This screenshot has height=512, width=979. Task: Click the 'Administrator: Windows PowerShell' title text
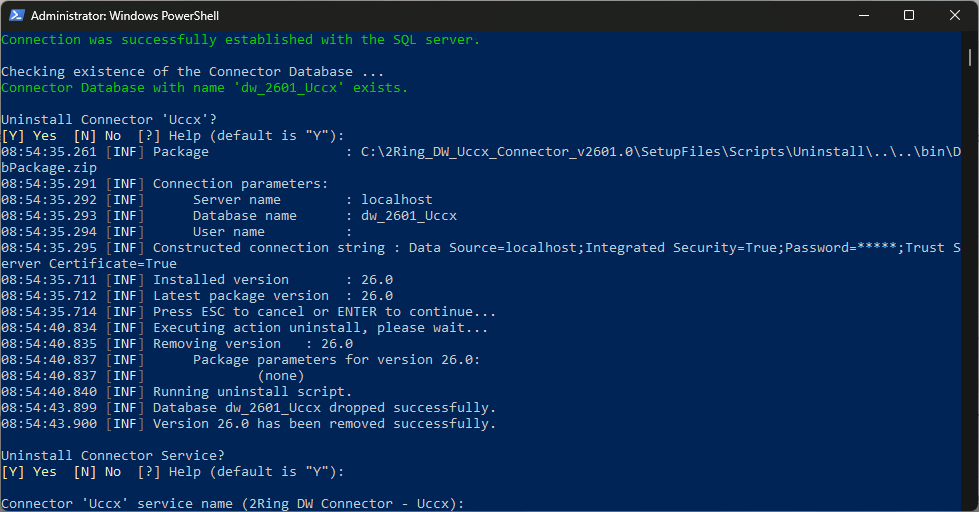tap(127, 16)
